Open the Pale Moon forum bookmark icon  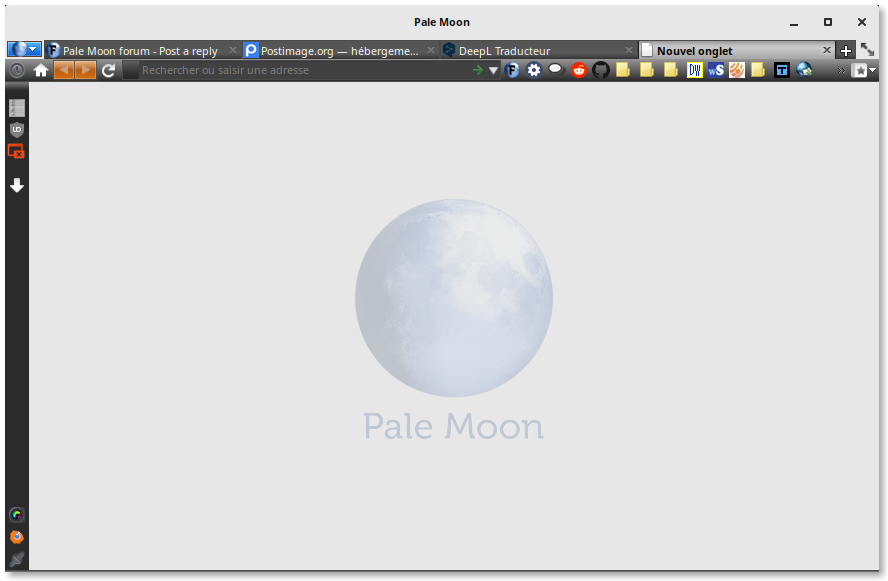click(512, 70)
